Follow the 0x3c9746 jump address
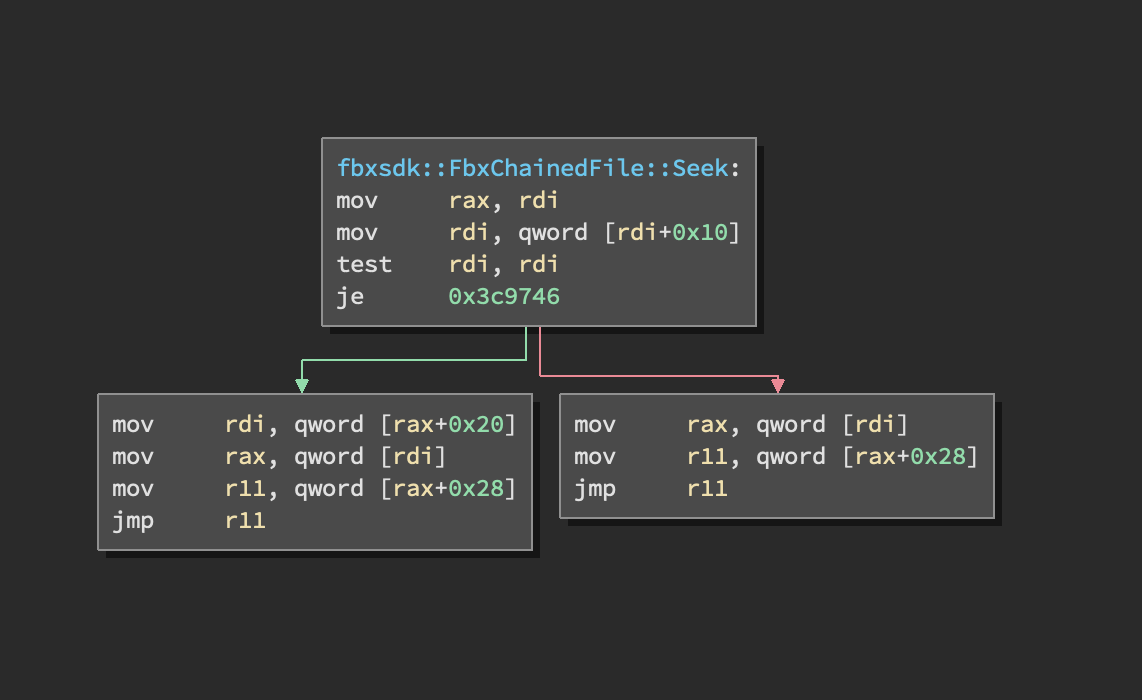1142x700 pixels. pos(504,296)
